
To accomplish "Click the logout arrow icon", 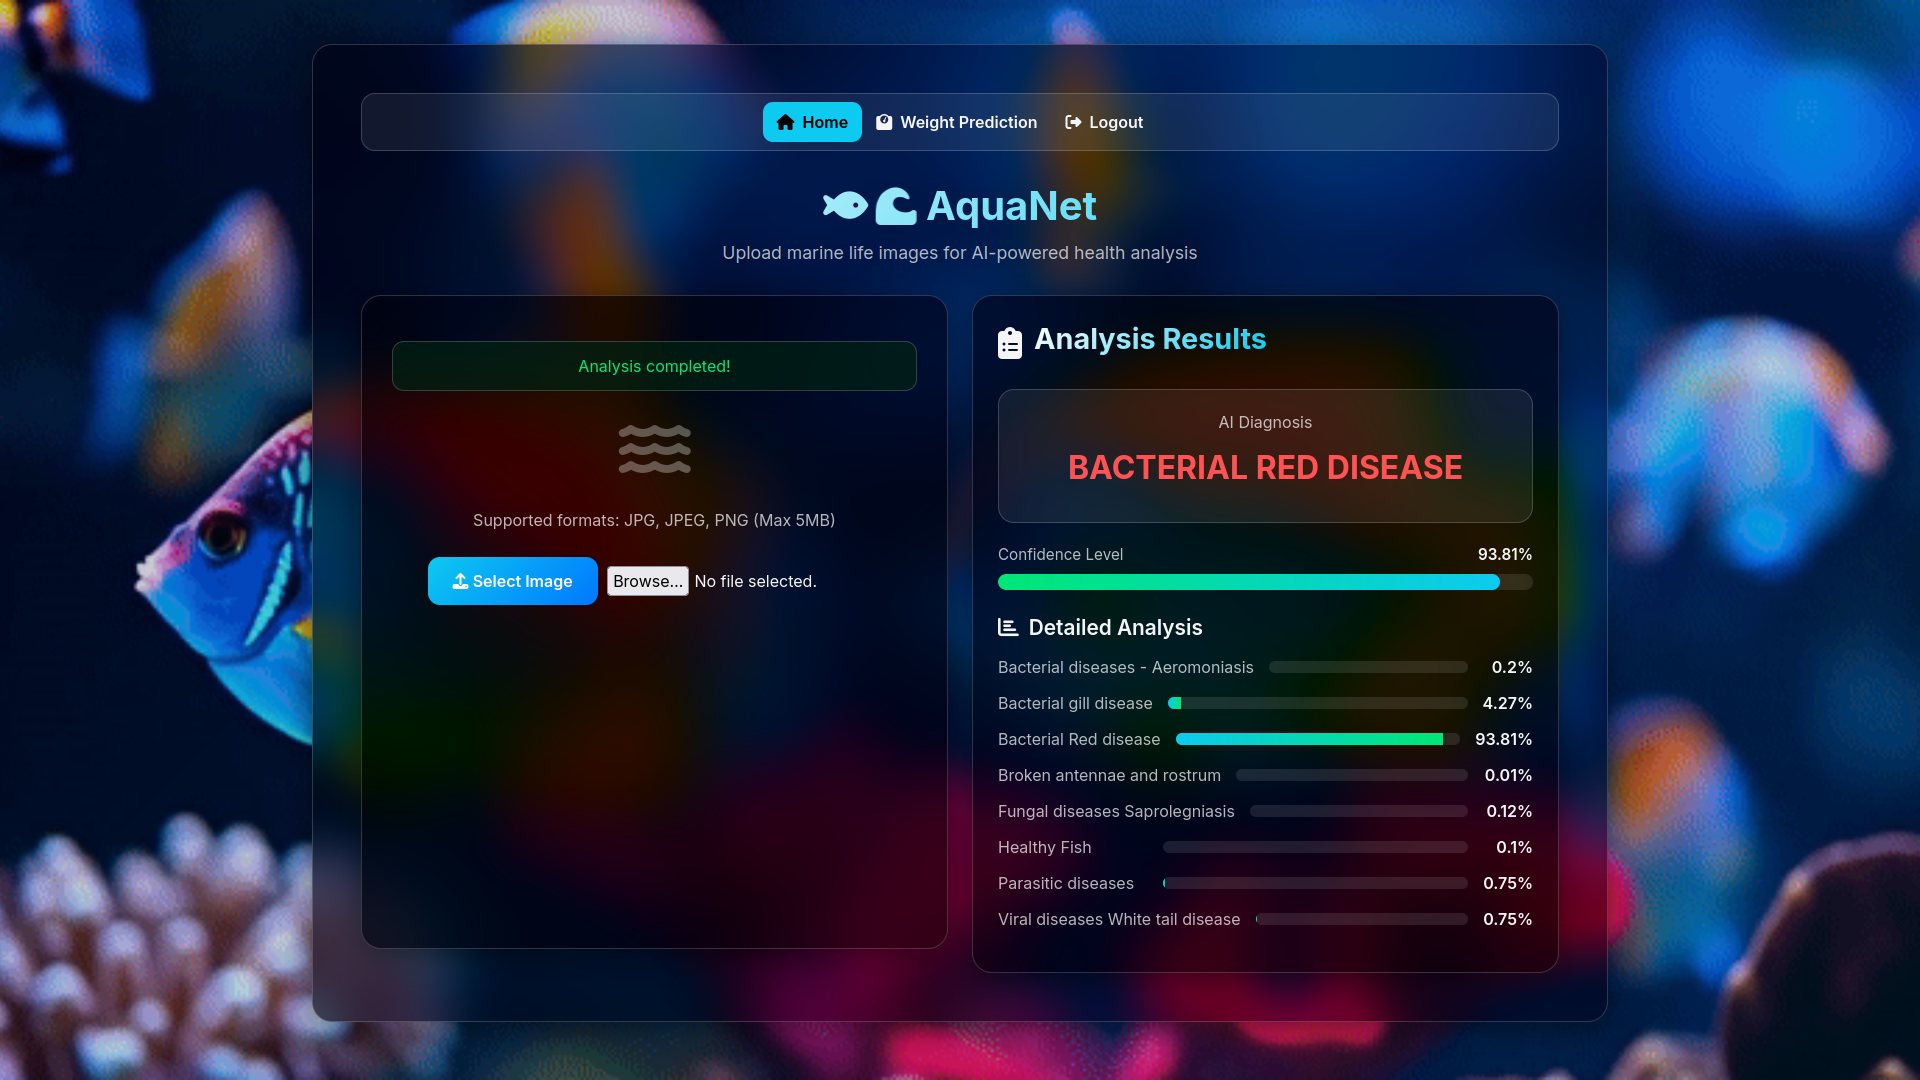I will coord(1073,122).
